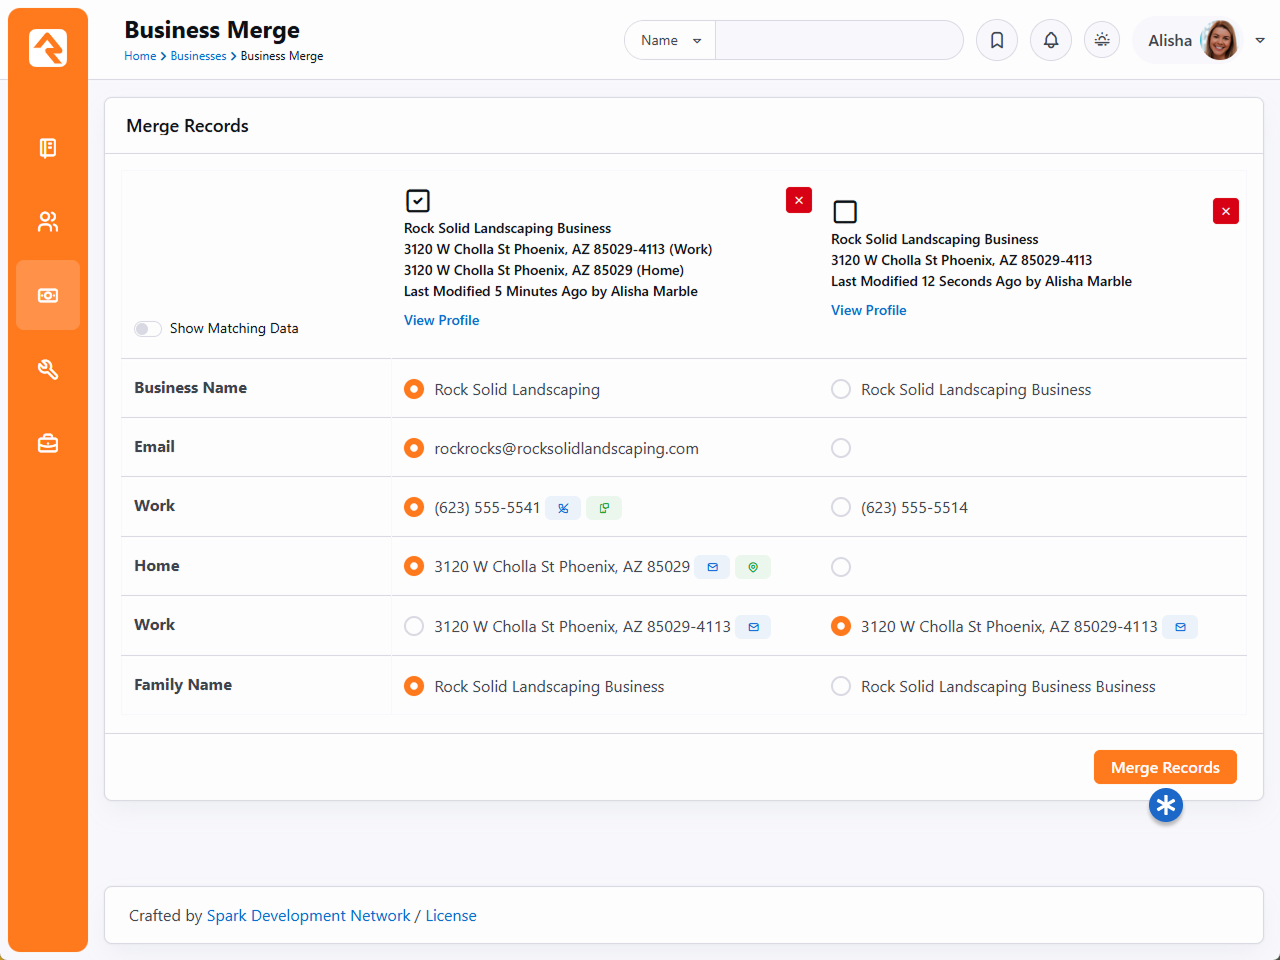Open View Profile for first record
The image size is (1280, 960).
tap(441, 320)
